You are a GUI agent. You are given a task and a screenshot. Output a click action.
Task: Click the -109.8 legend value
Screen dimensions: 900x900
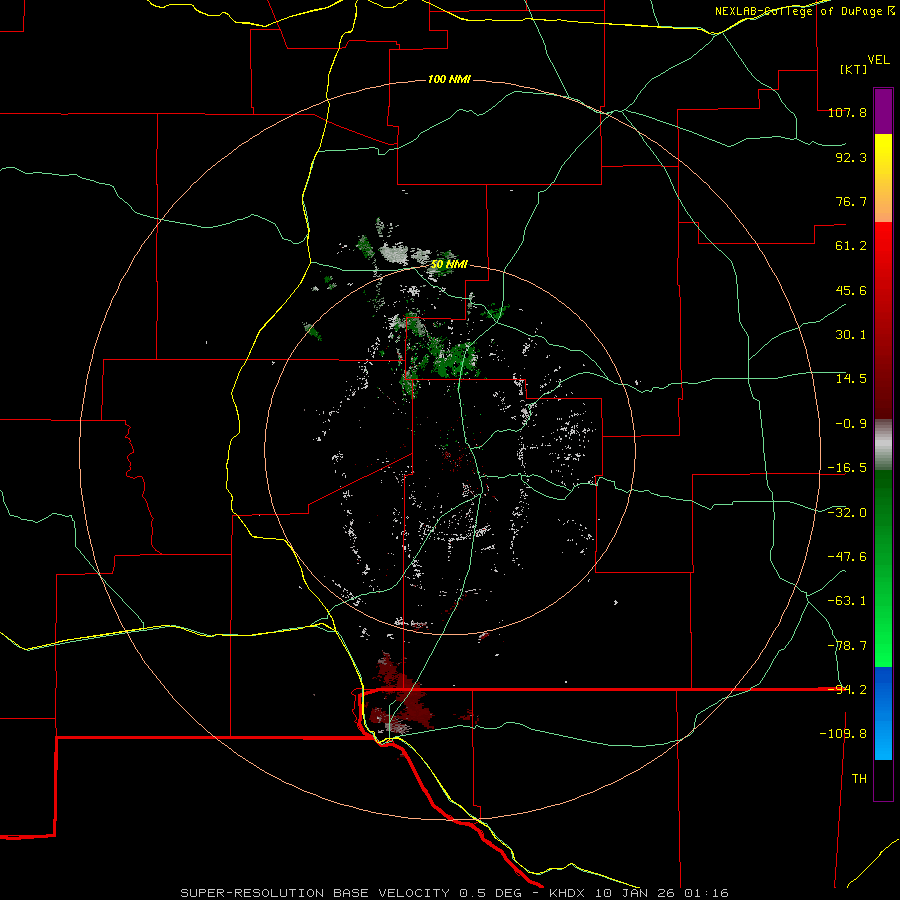843,734
